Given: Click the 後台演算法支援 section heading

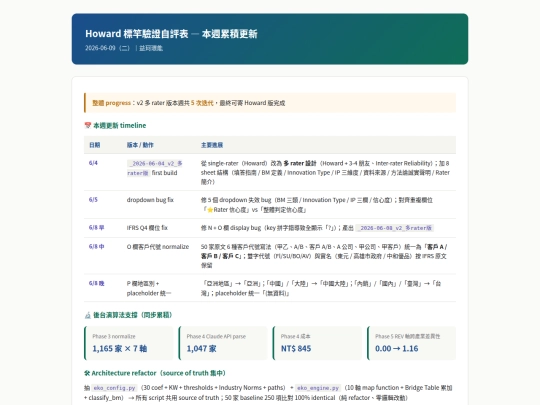Looking at the screenshot, I should (133, 315).
